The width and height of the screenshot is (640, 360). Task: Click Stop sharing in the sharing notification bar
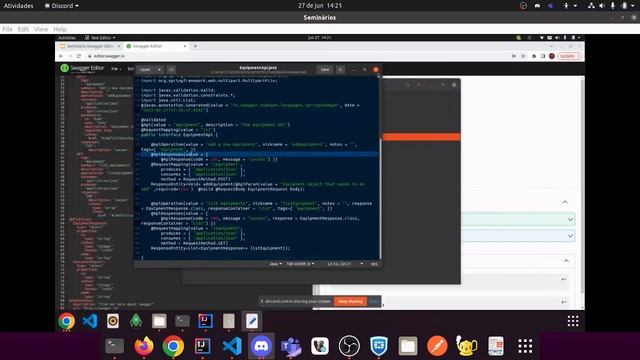(x=350, y=302)
